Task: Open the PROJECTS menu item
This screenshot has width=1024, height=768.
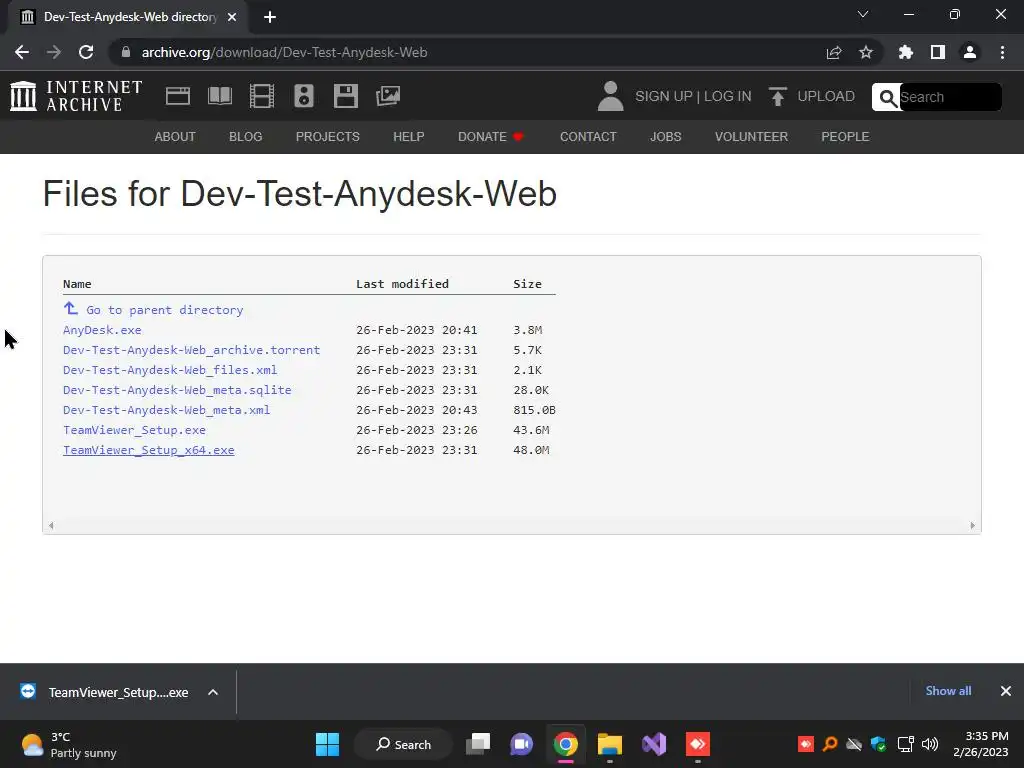Action: (328, 136)
